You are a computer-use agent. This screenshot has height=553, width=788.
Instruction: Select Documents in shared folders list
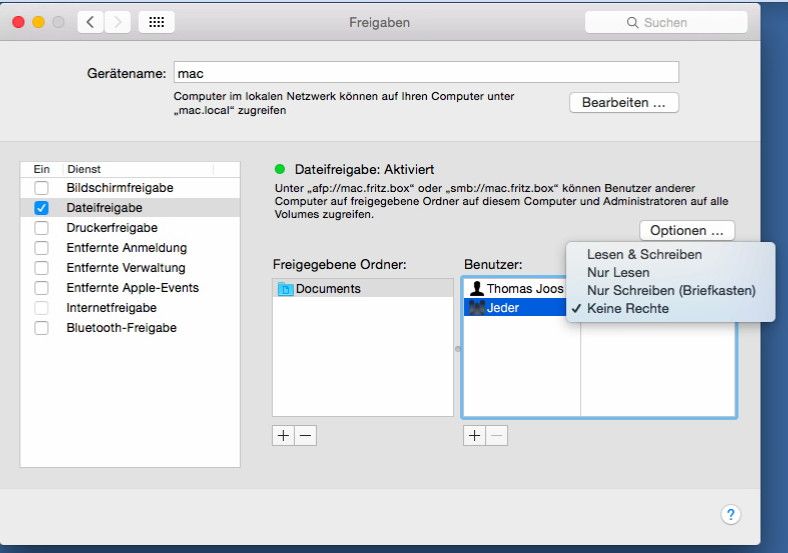click(x=363, y=289)
